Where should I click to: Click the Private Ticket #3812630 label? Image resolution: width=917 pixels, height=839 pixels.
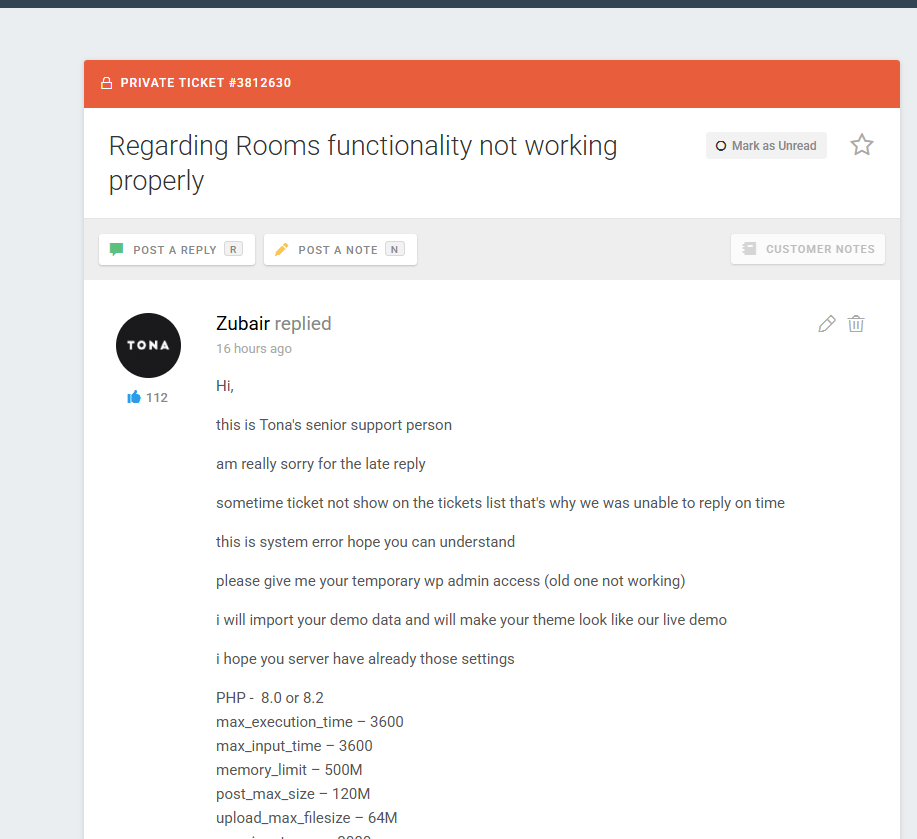[x=205, y=83]
